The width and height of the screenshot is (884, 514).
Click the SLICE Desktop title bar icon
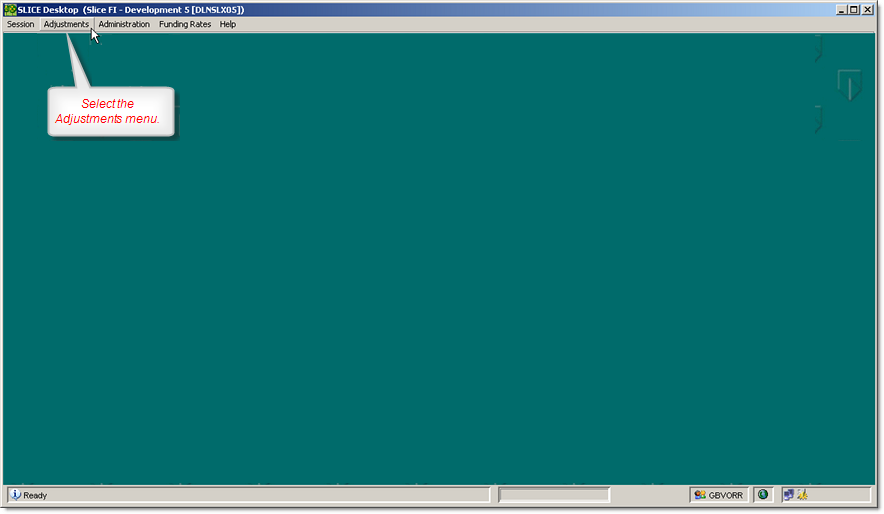pos(10,10)
